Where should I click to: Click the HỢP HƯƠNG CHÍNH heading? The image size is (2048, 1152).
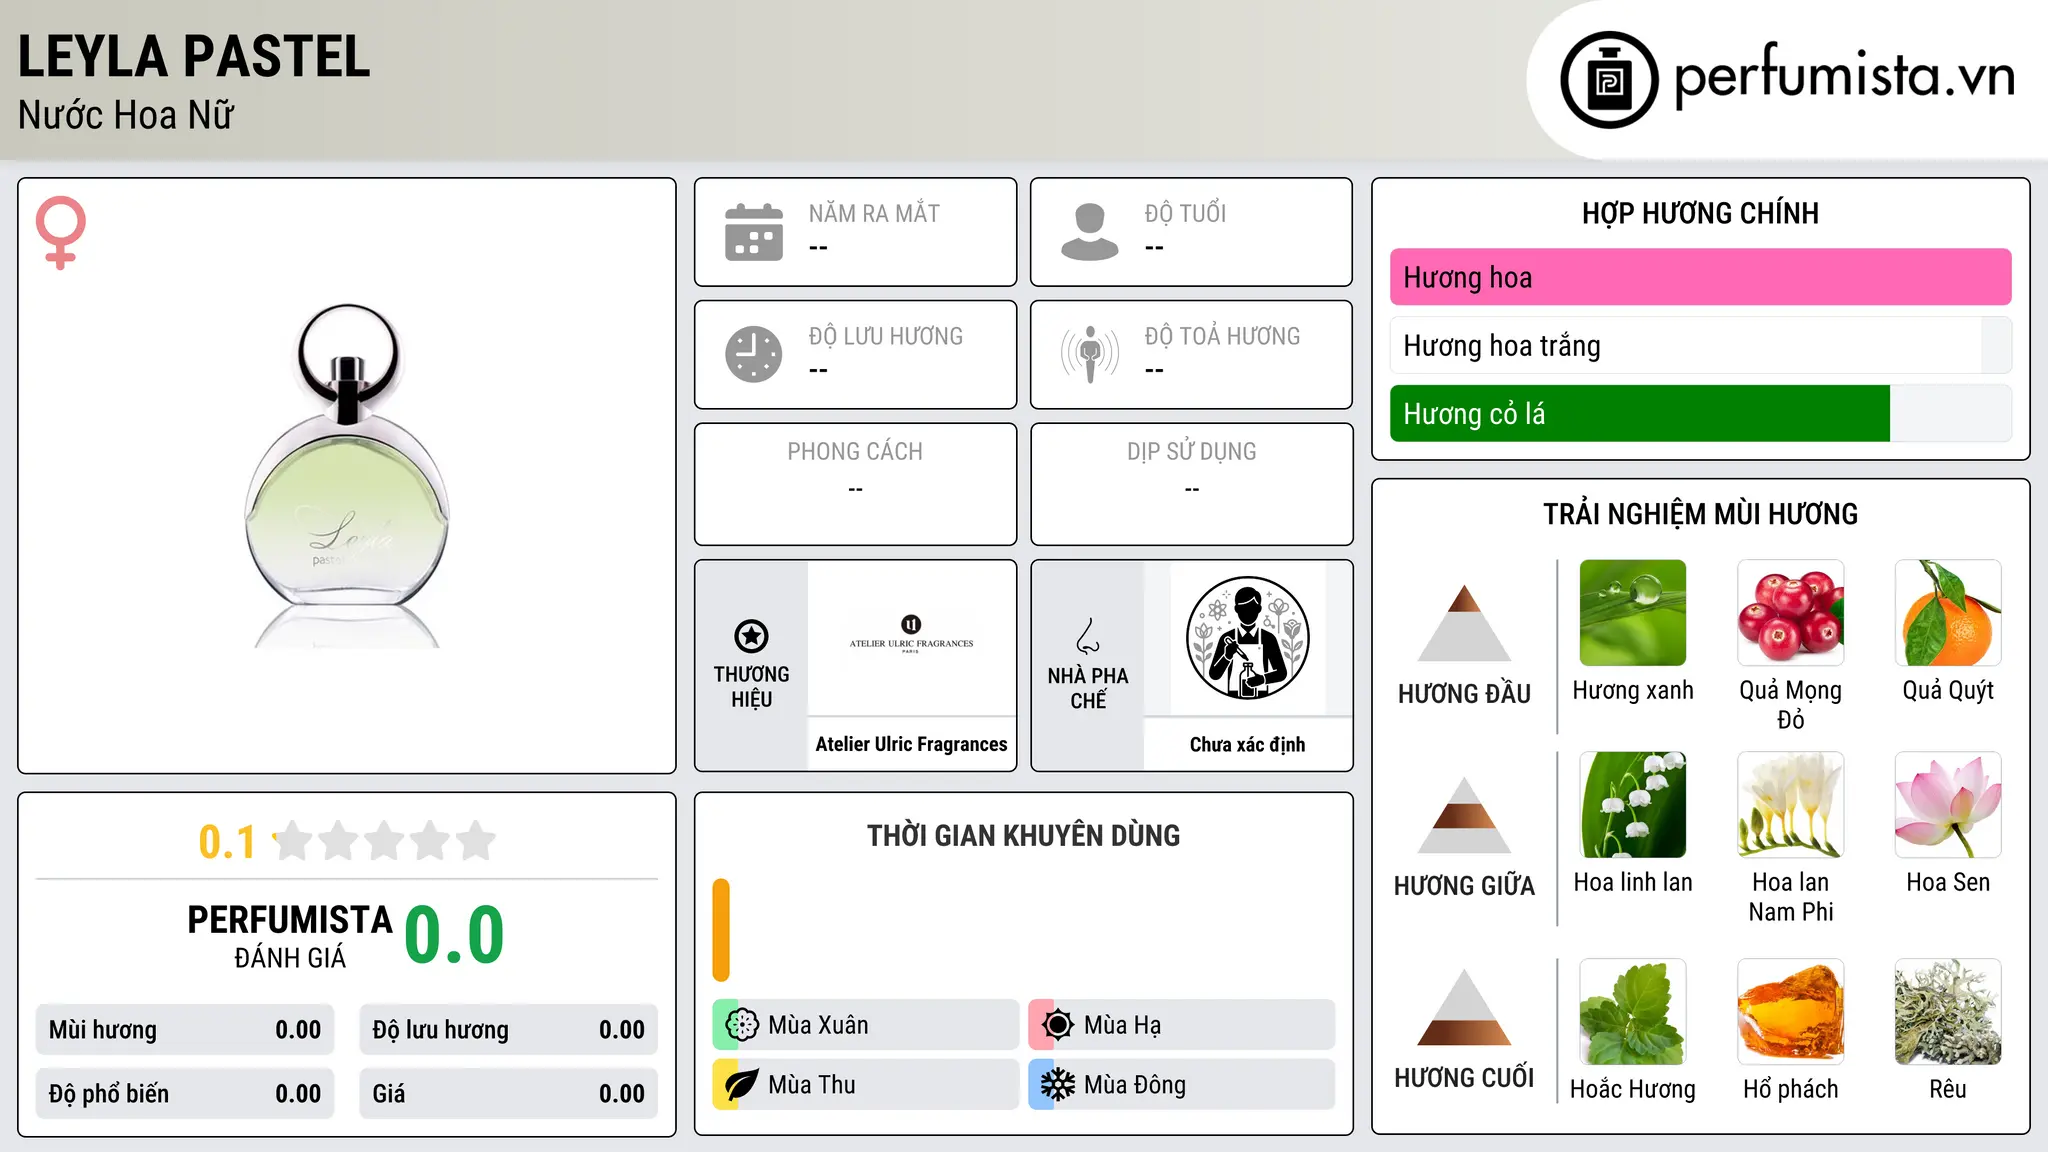(1700, 213)
